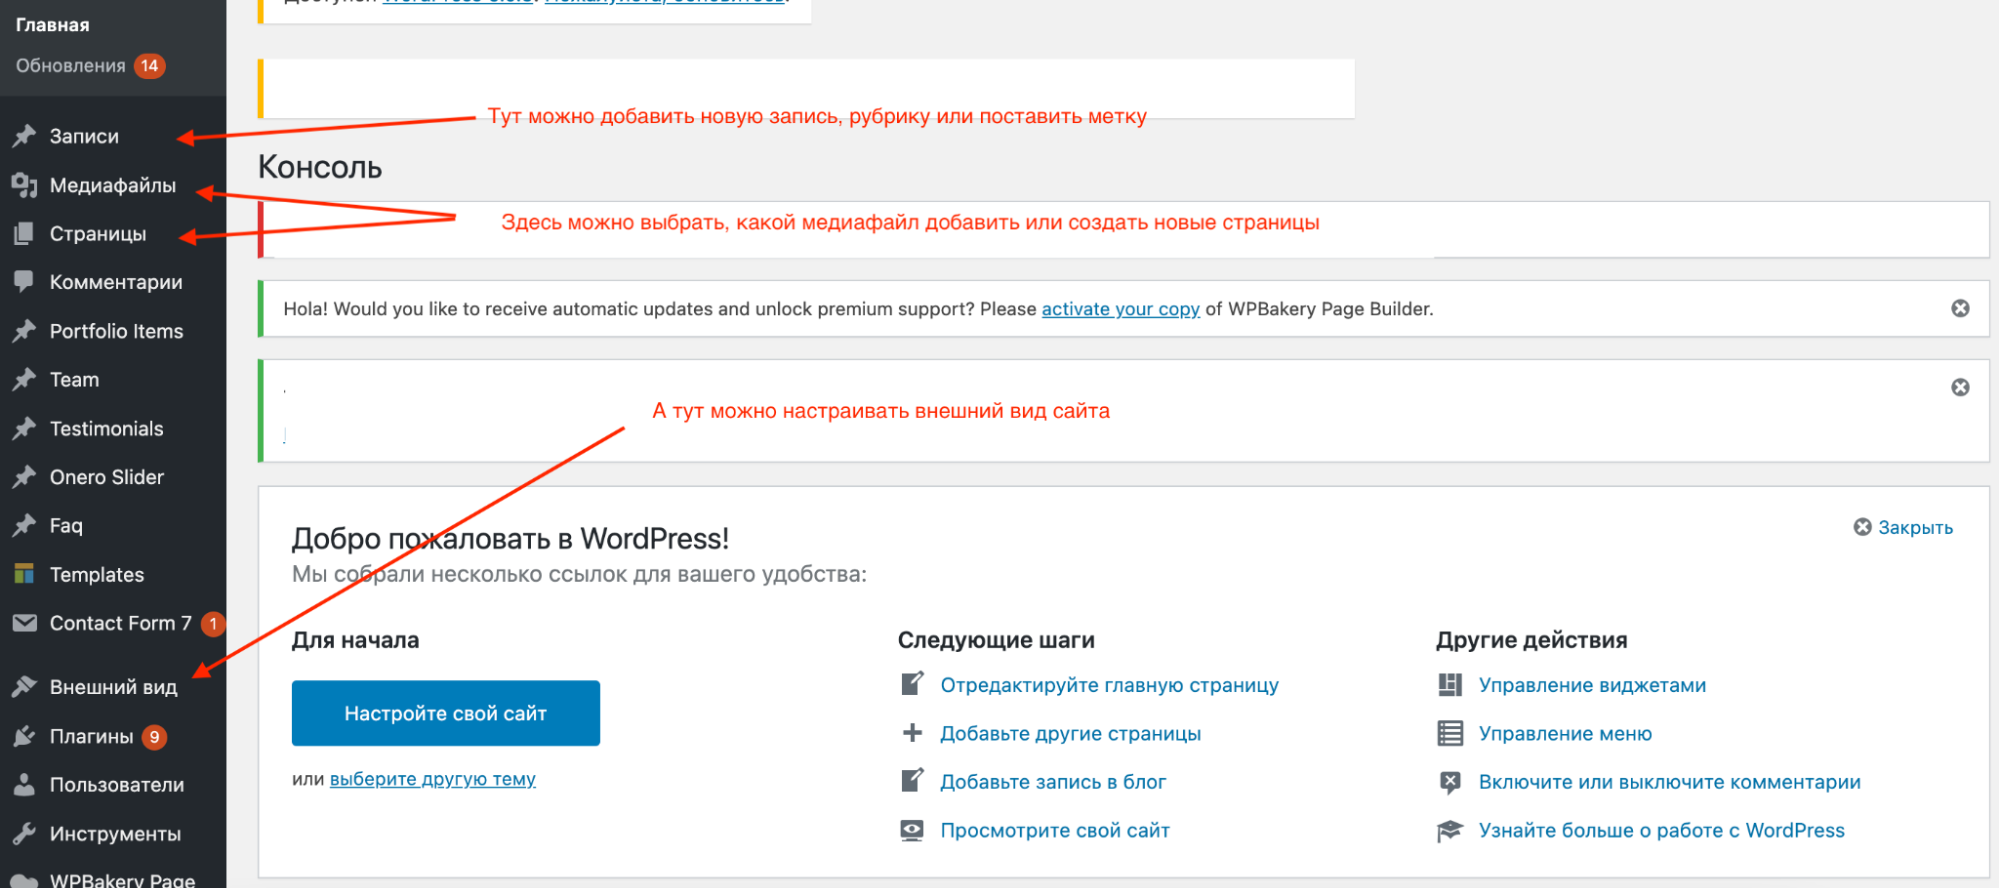Click the speech bubble icon beside Комментарии
The width and height of the screenshot is (1999, 889).
pyautogui.click(x=24, y=282)
